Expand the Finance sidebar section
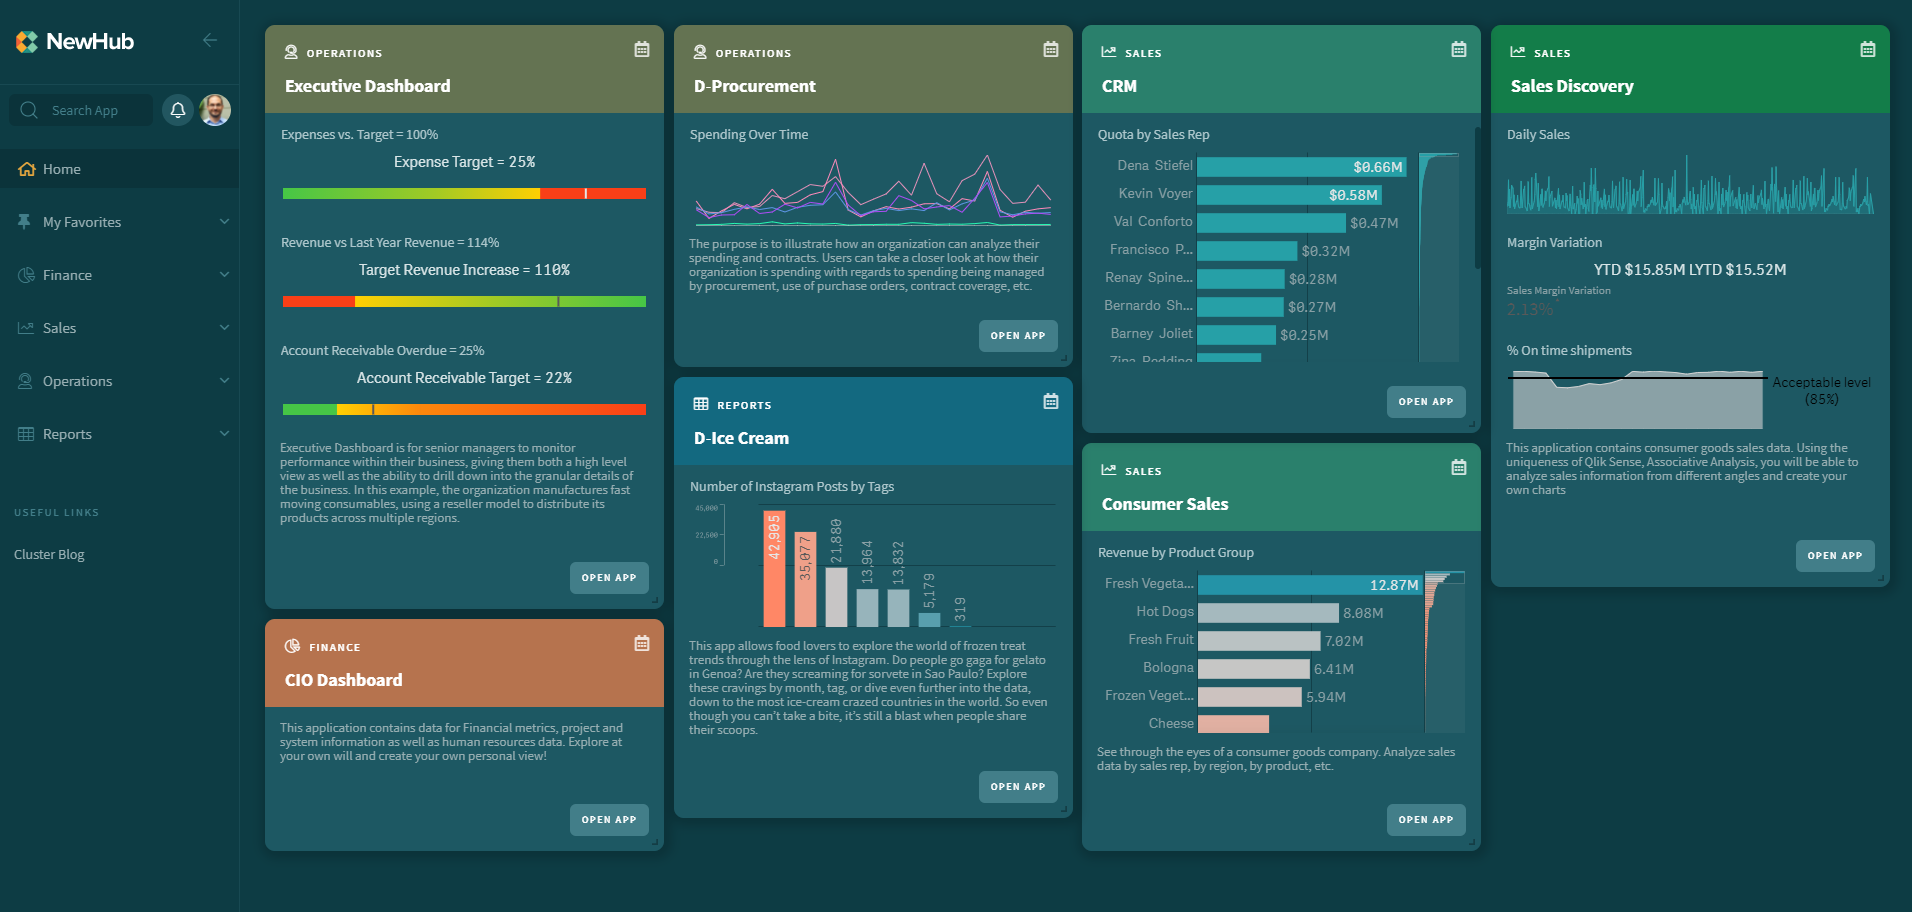1912x912 pixels. (x=120, y=275)
